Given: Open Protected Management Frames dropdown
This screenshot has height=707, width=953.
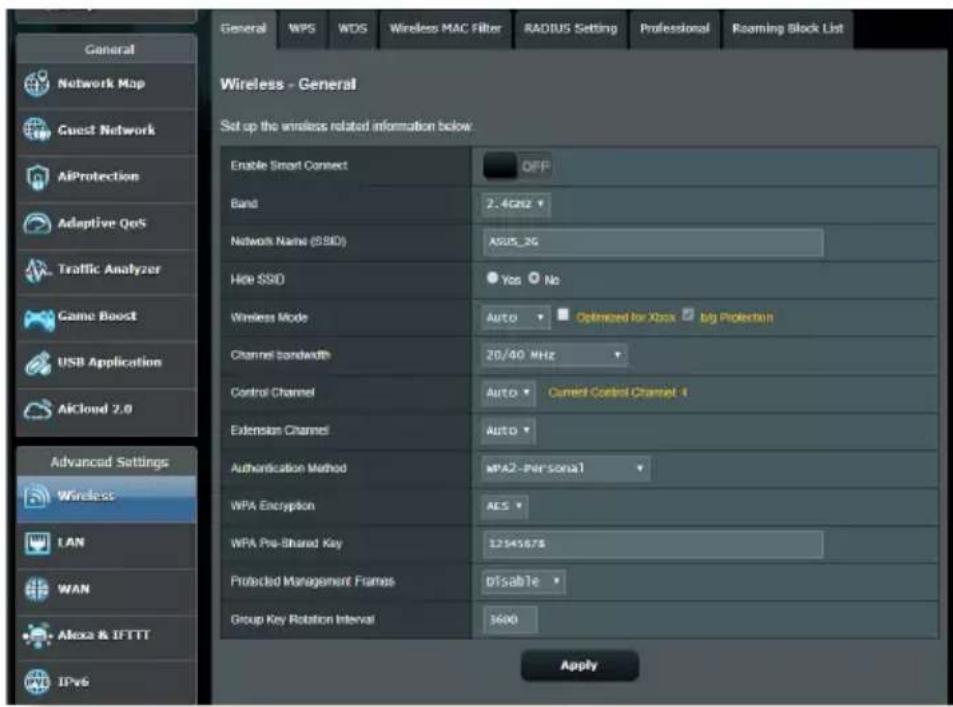Looking at the screenshot, I should tap(523, 581).
